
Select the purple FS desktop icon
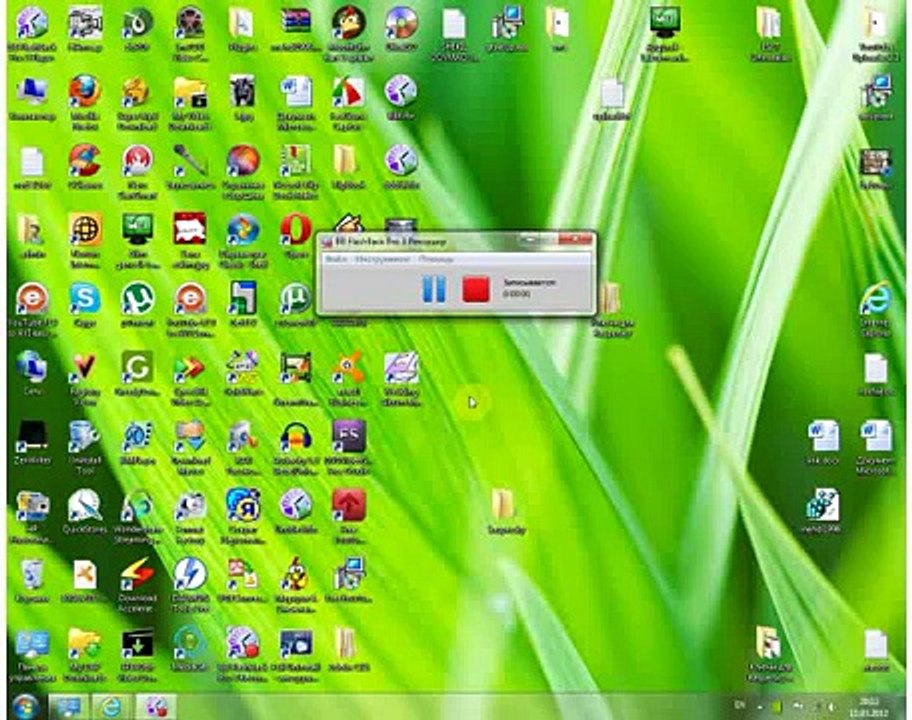[348, 447]
